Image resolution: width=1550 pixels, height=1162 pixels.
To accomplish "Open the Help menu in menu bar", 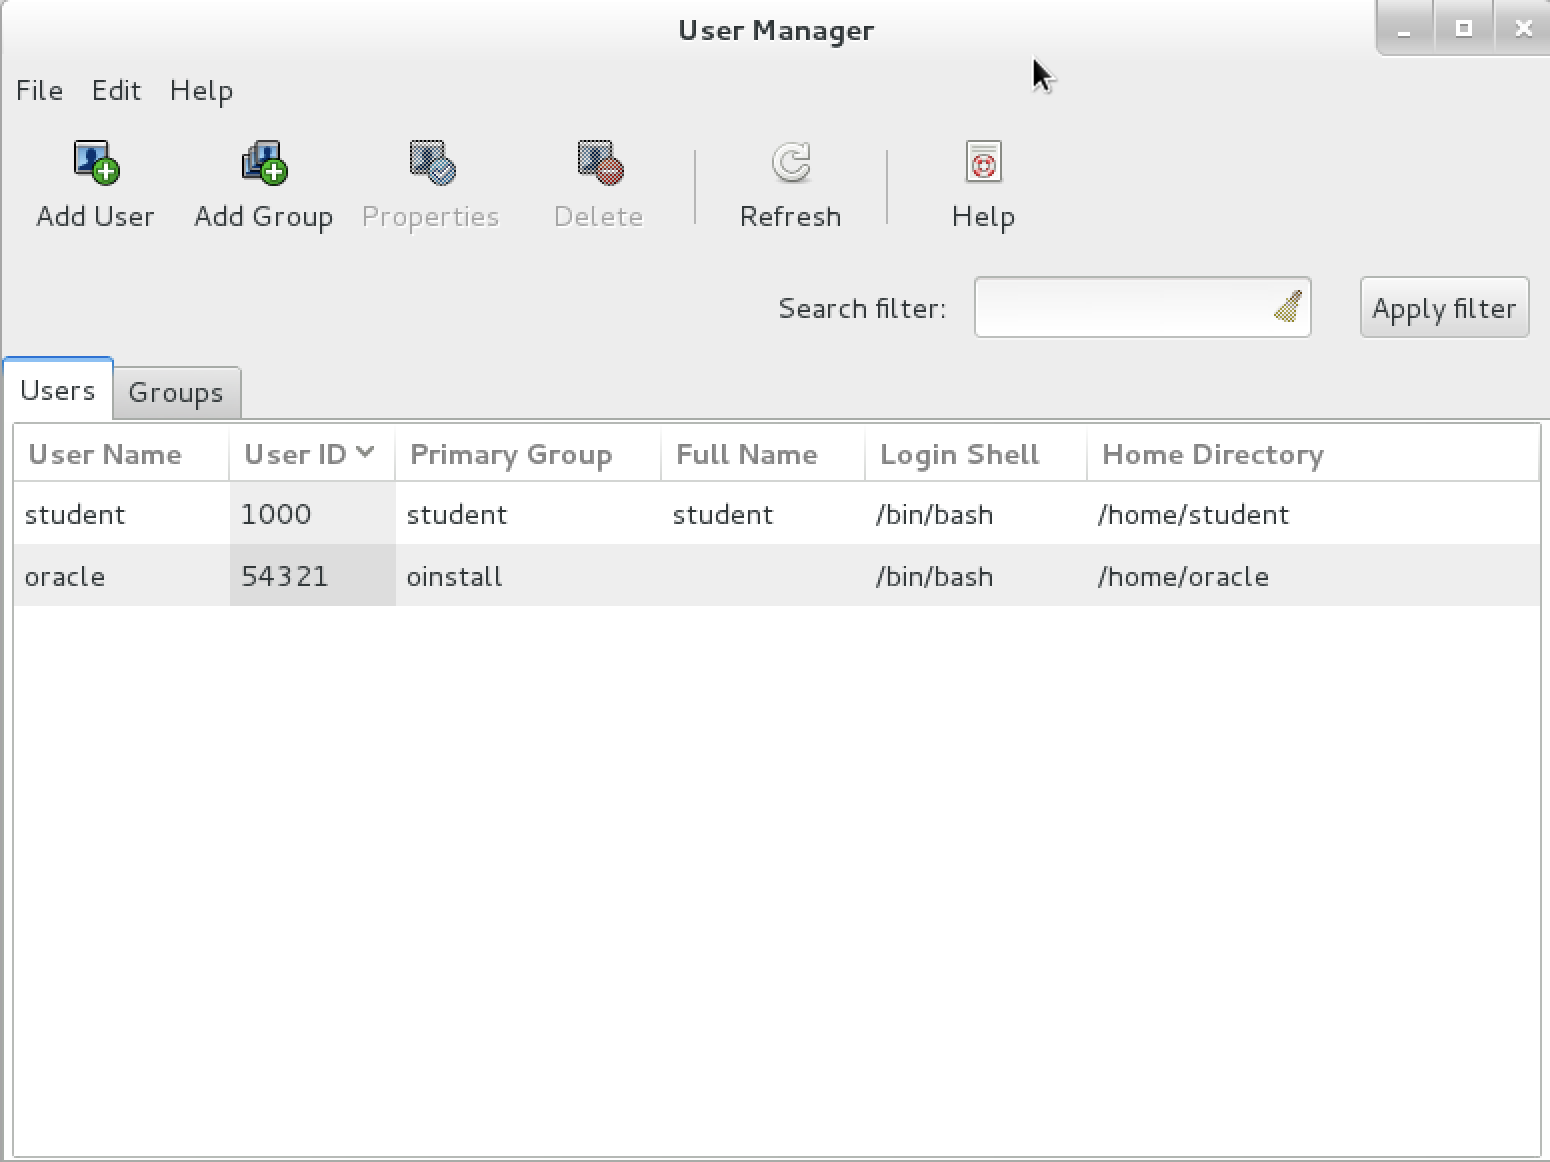I will click(x=201, y=90).
